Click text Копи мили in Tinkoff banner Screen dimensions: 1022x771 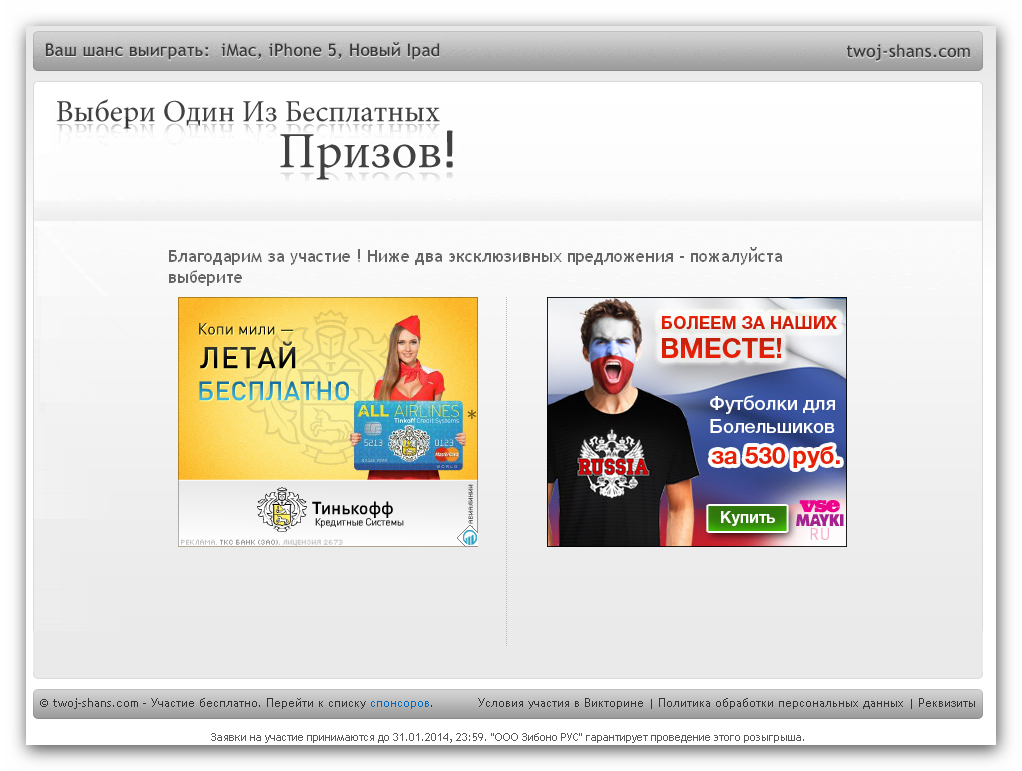pyautogui.click(x=245, y=330)
